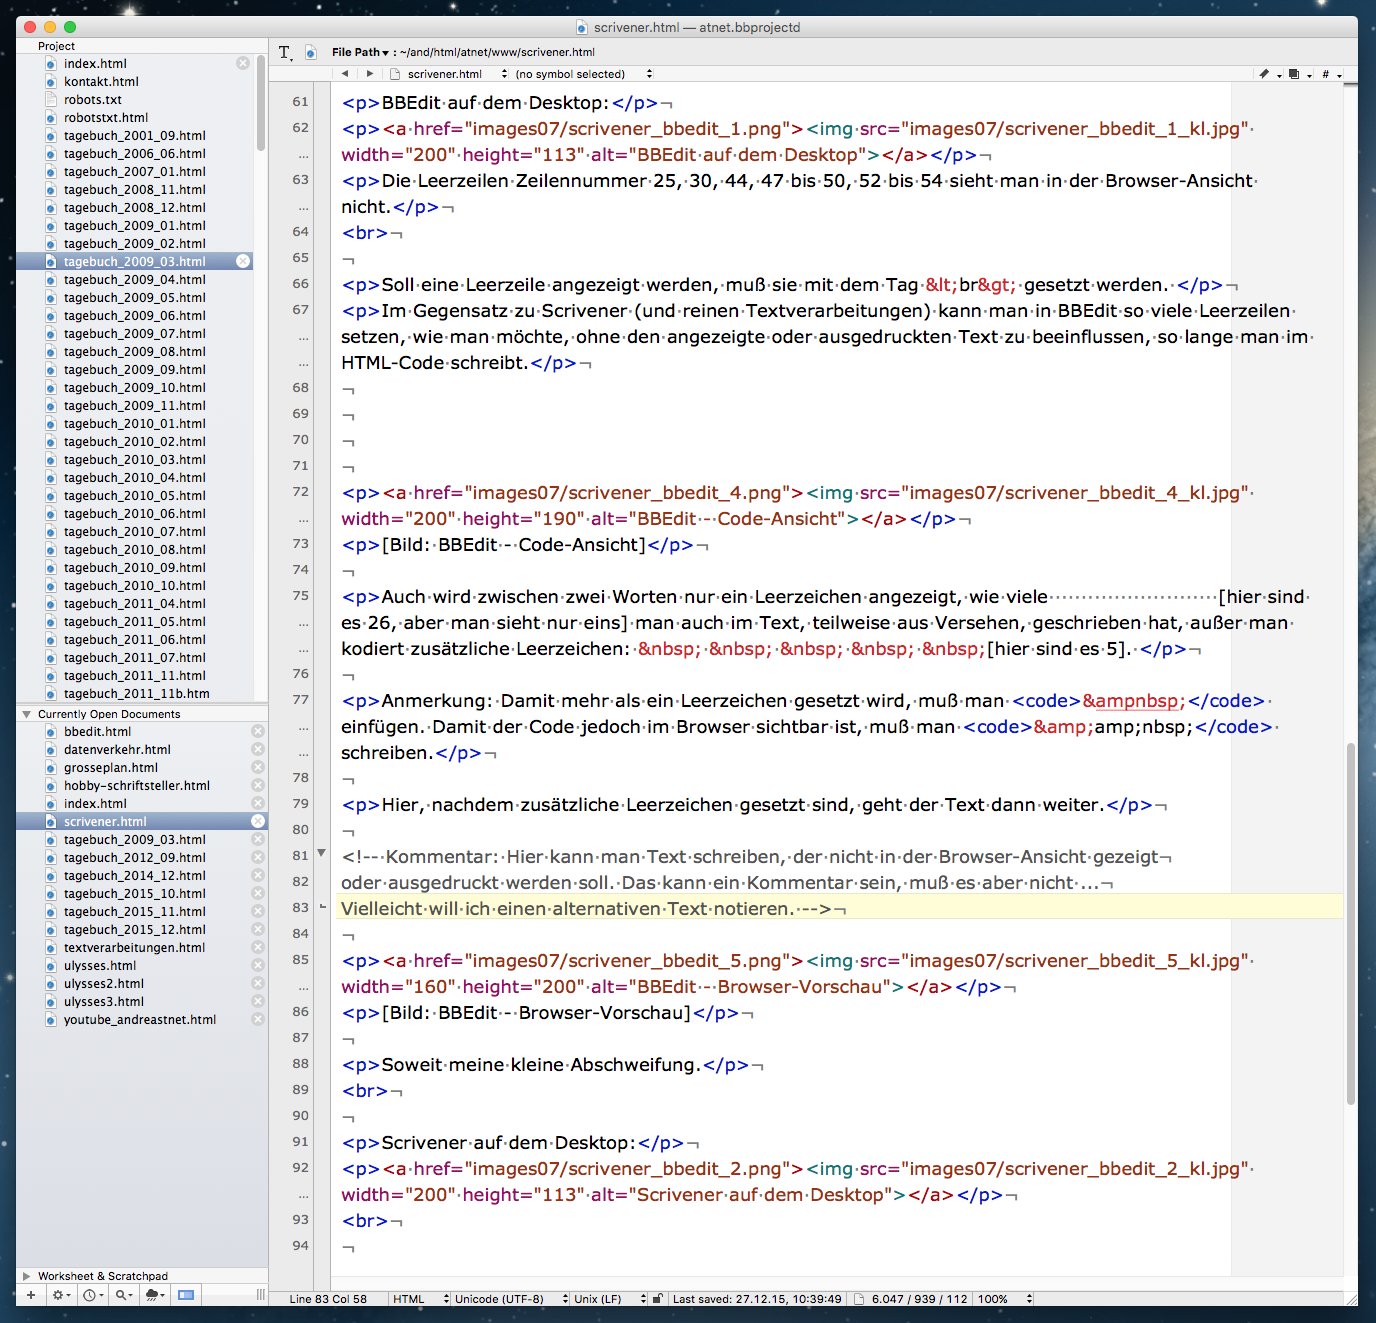Select tagebuch_2011_11b.htm in Project

click(x=135, y=694)
